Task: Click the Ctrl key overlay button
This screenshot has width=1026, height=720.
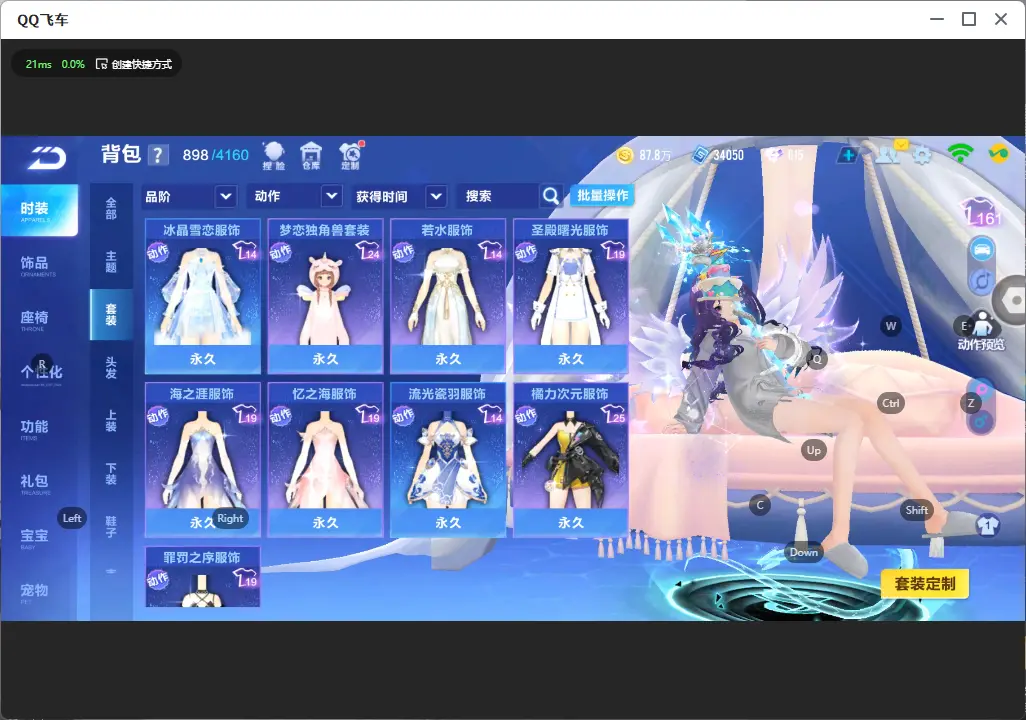Action: (x=891, y=403)
